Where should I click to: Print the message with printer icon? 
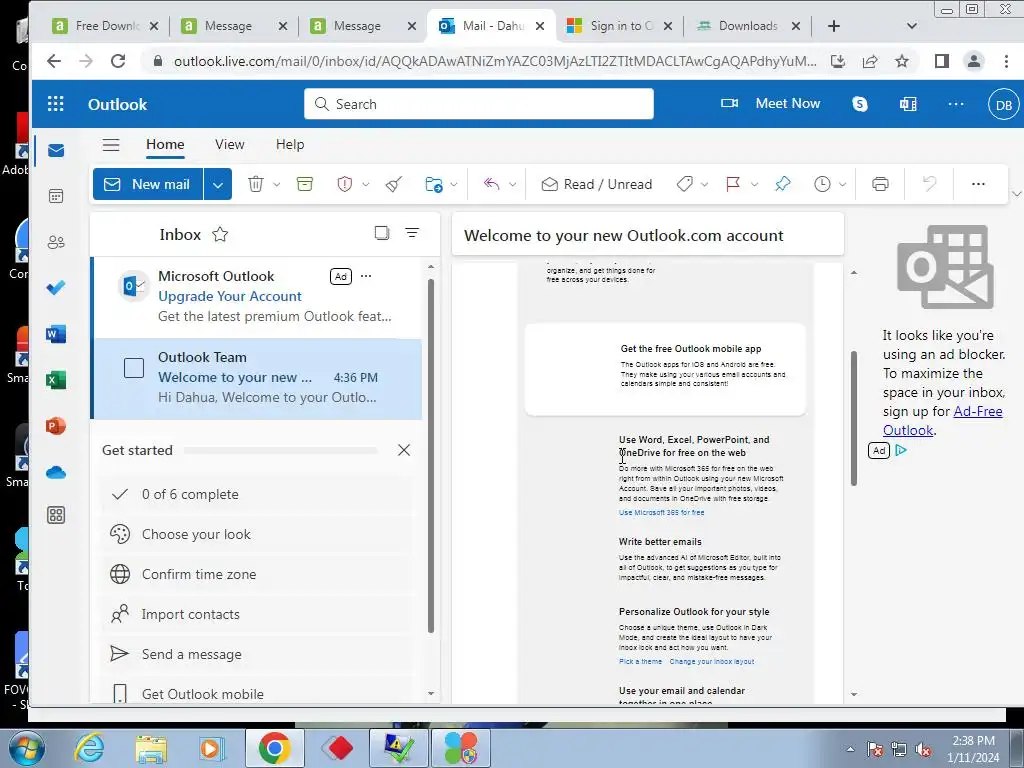[x=880, y=184]
